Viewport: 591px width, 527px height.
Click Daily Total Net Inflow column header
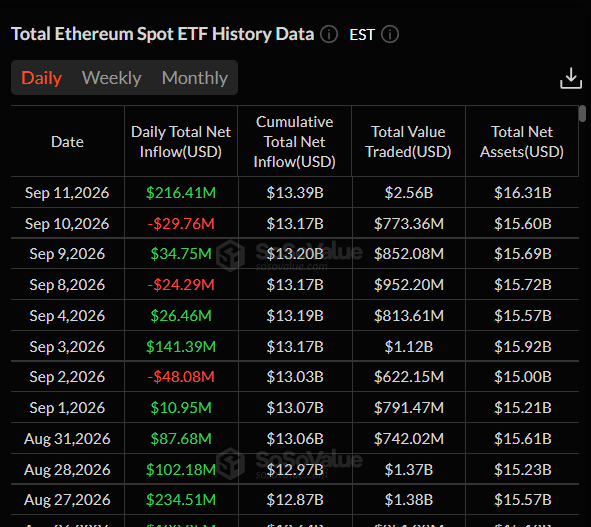point(181,142)
